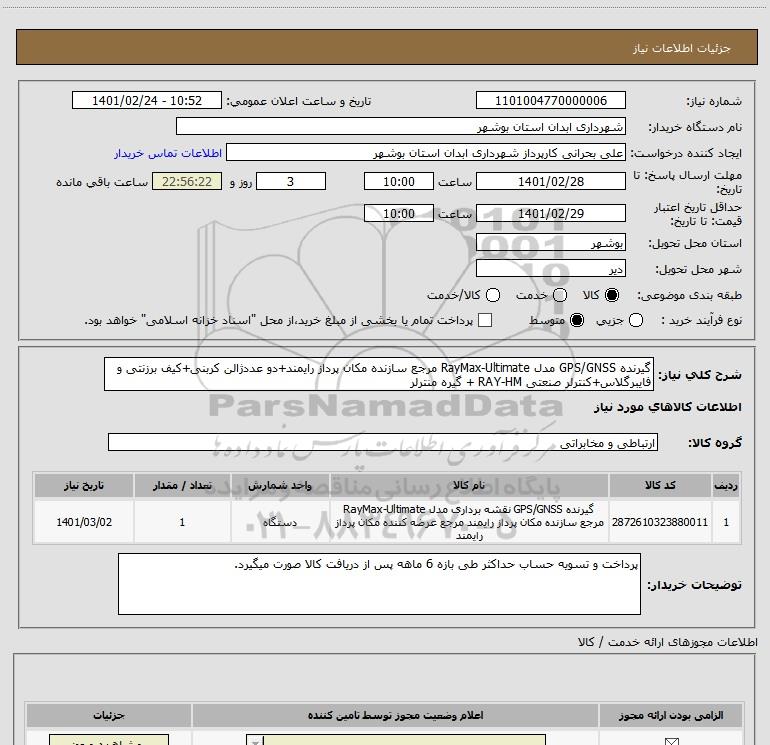Tick the اسناد خزانه اسلامی payment checkbox
770x745 pixels.
pos(485,320)
